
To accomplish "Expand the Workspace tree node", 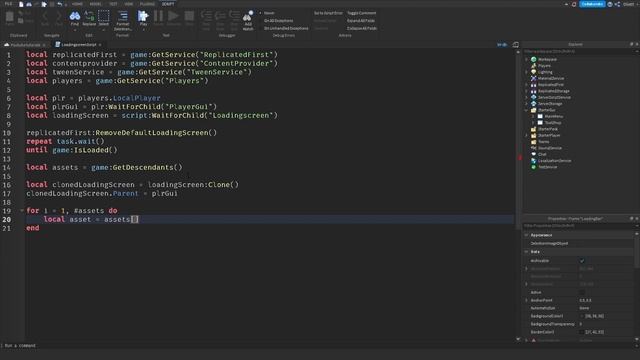I will coord(527,59).
